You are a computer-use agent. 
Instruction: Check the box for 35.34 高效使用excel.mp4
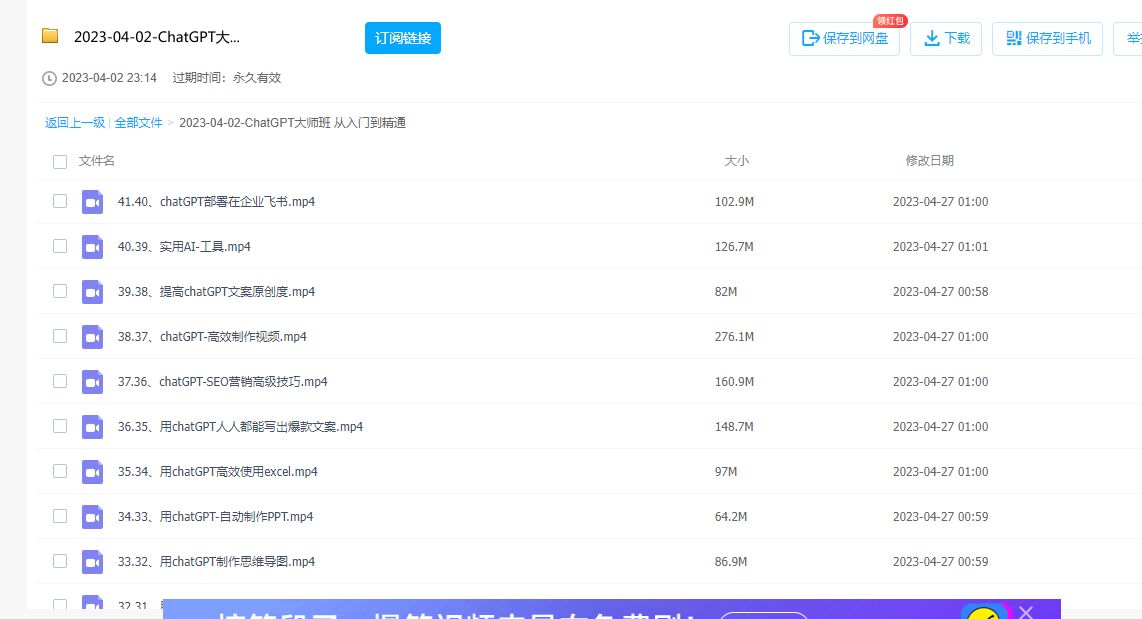60,471
